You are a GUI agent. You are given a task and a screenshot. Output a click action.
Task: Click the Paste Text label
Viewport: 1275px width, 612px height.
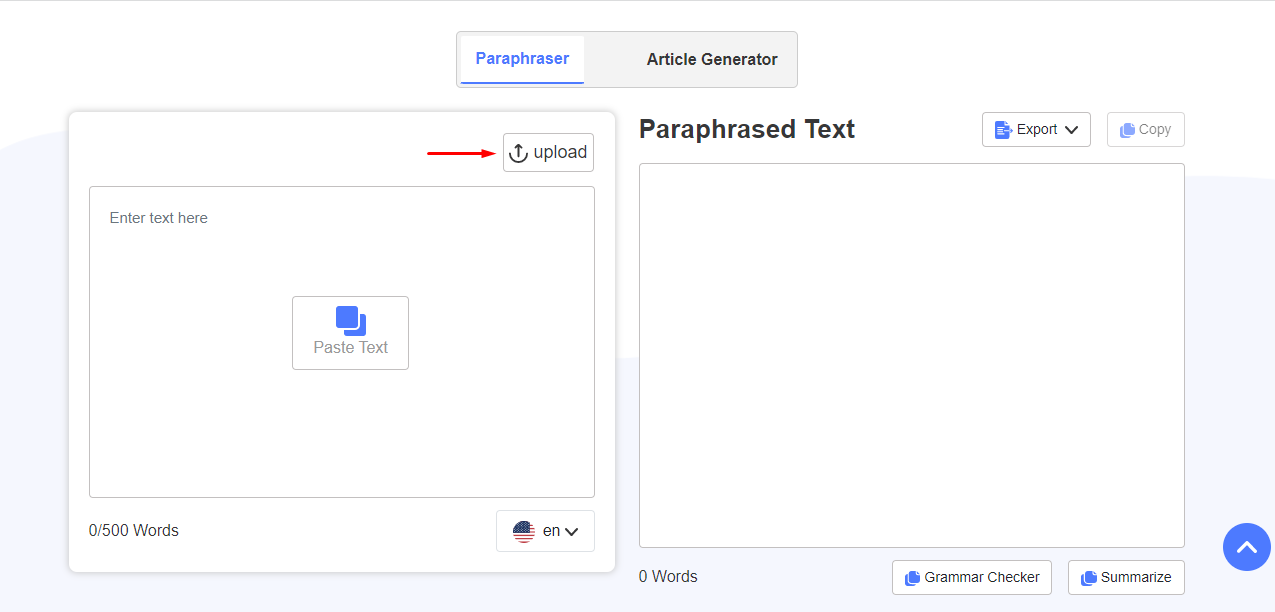coord(350,348)
